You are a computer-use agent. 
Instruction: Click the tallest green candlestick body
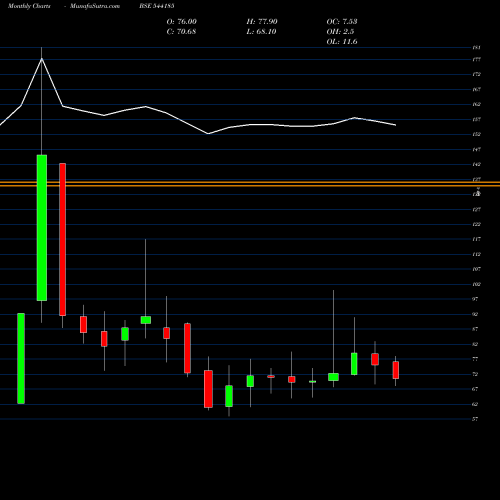point(42,228)
